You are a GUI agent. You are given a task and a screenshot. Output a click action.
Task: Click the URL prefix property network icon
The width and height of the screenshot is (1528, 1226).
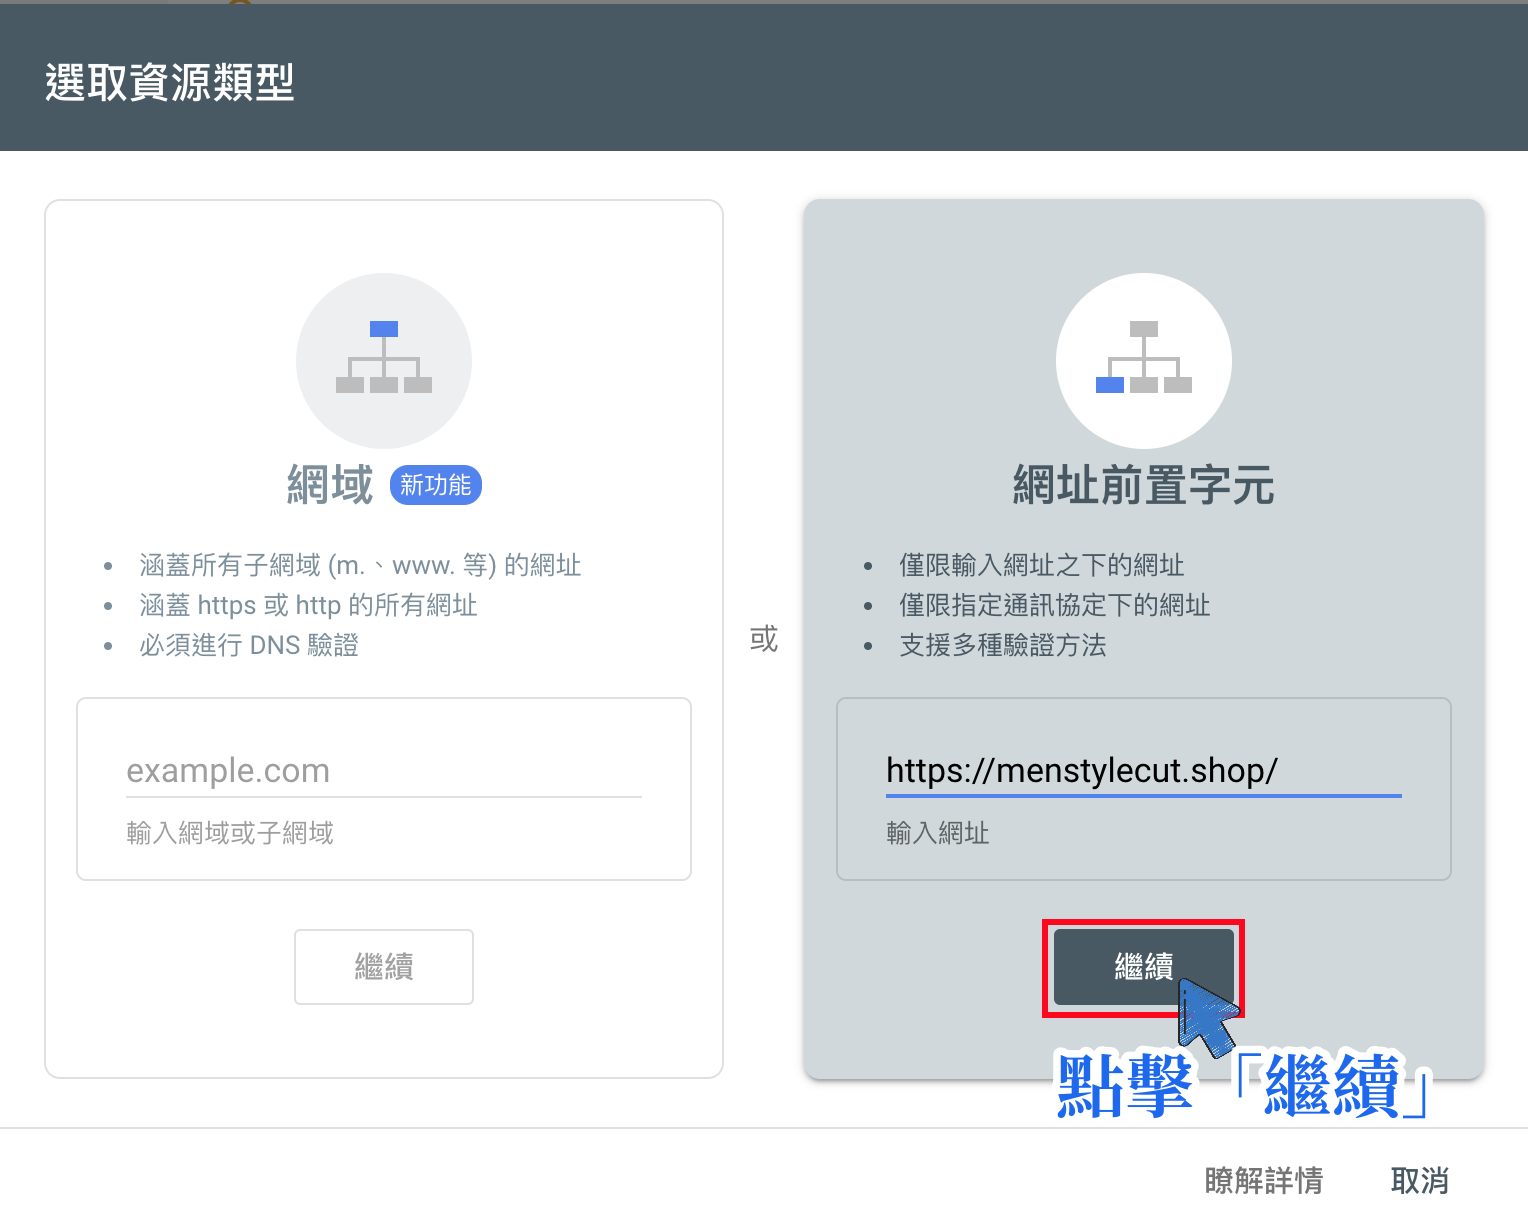(x=1144, y=360)
